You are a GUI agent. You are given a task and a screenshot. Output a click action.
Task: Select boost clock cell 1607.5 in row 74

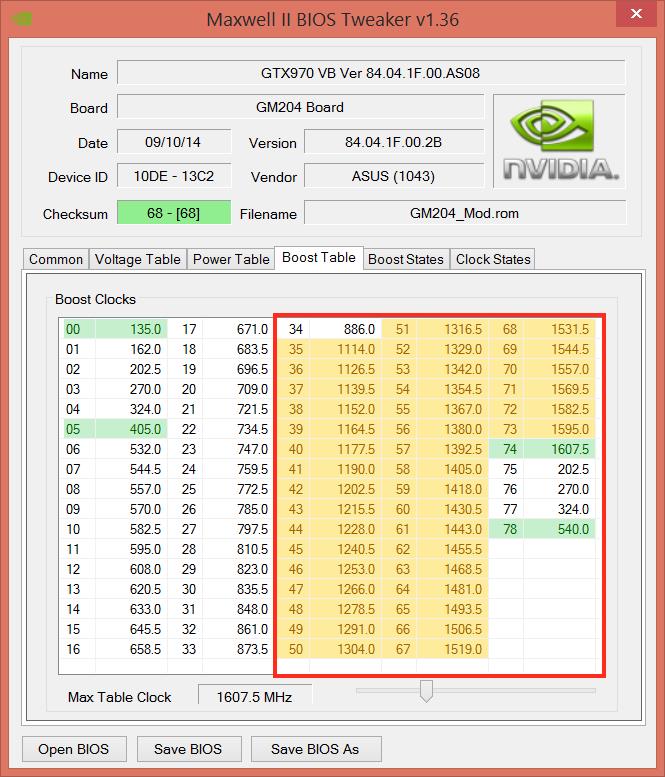559,449
